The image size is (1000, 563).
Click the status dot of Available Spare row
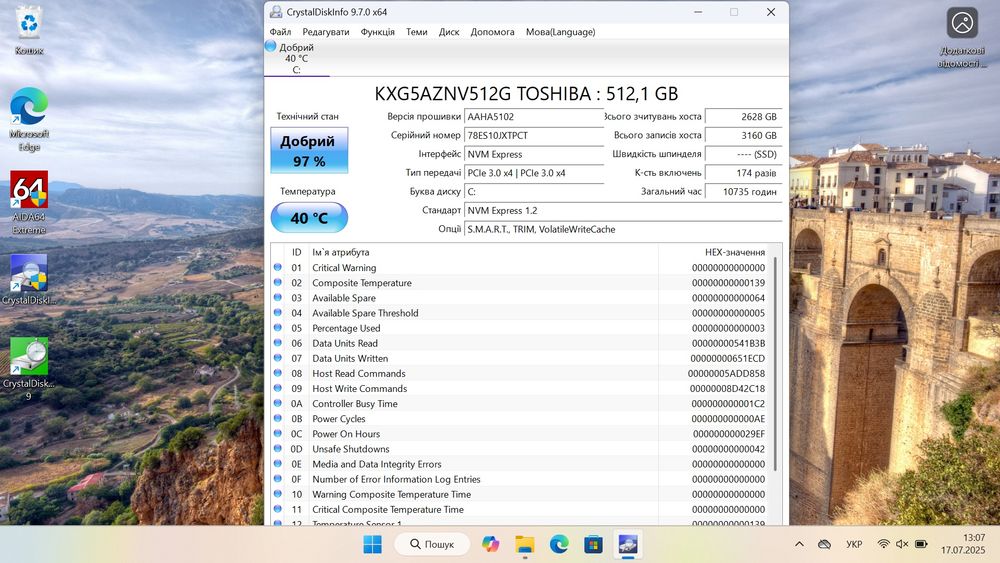(x=278, y=298)
